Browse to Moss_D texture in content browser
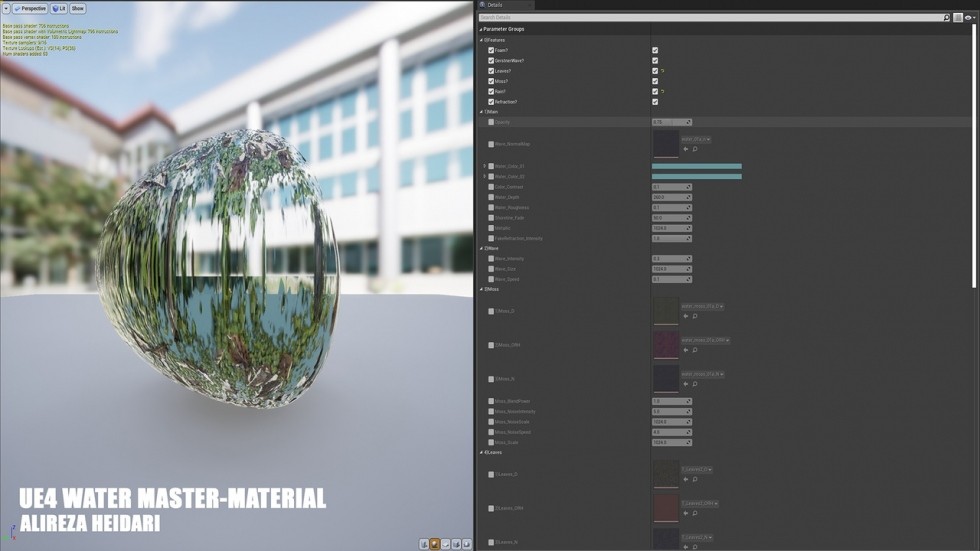980x551 pixels. pyautogui.click(x=695, y=316)
